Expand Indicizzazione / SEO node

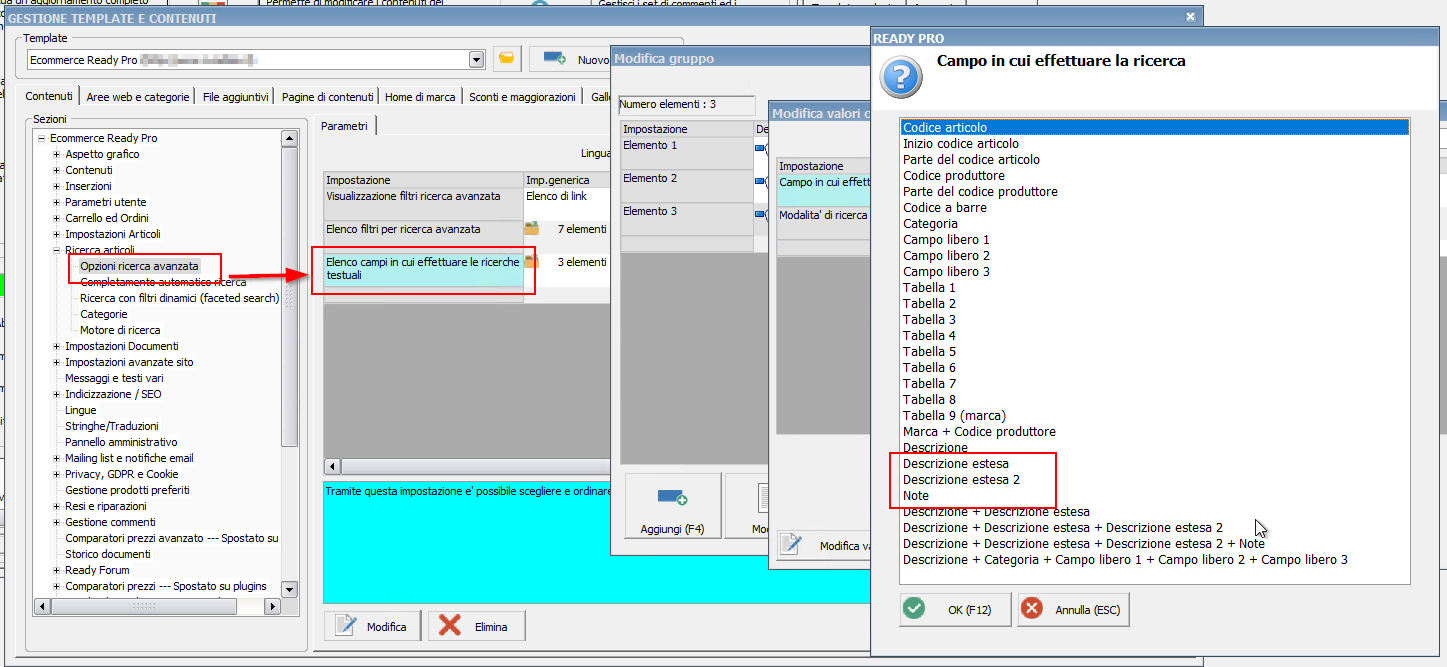[x=57, y=394]
